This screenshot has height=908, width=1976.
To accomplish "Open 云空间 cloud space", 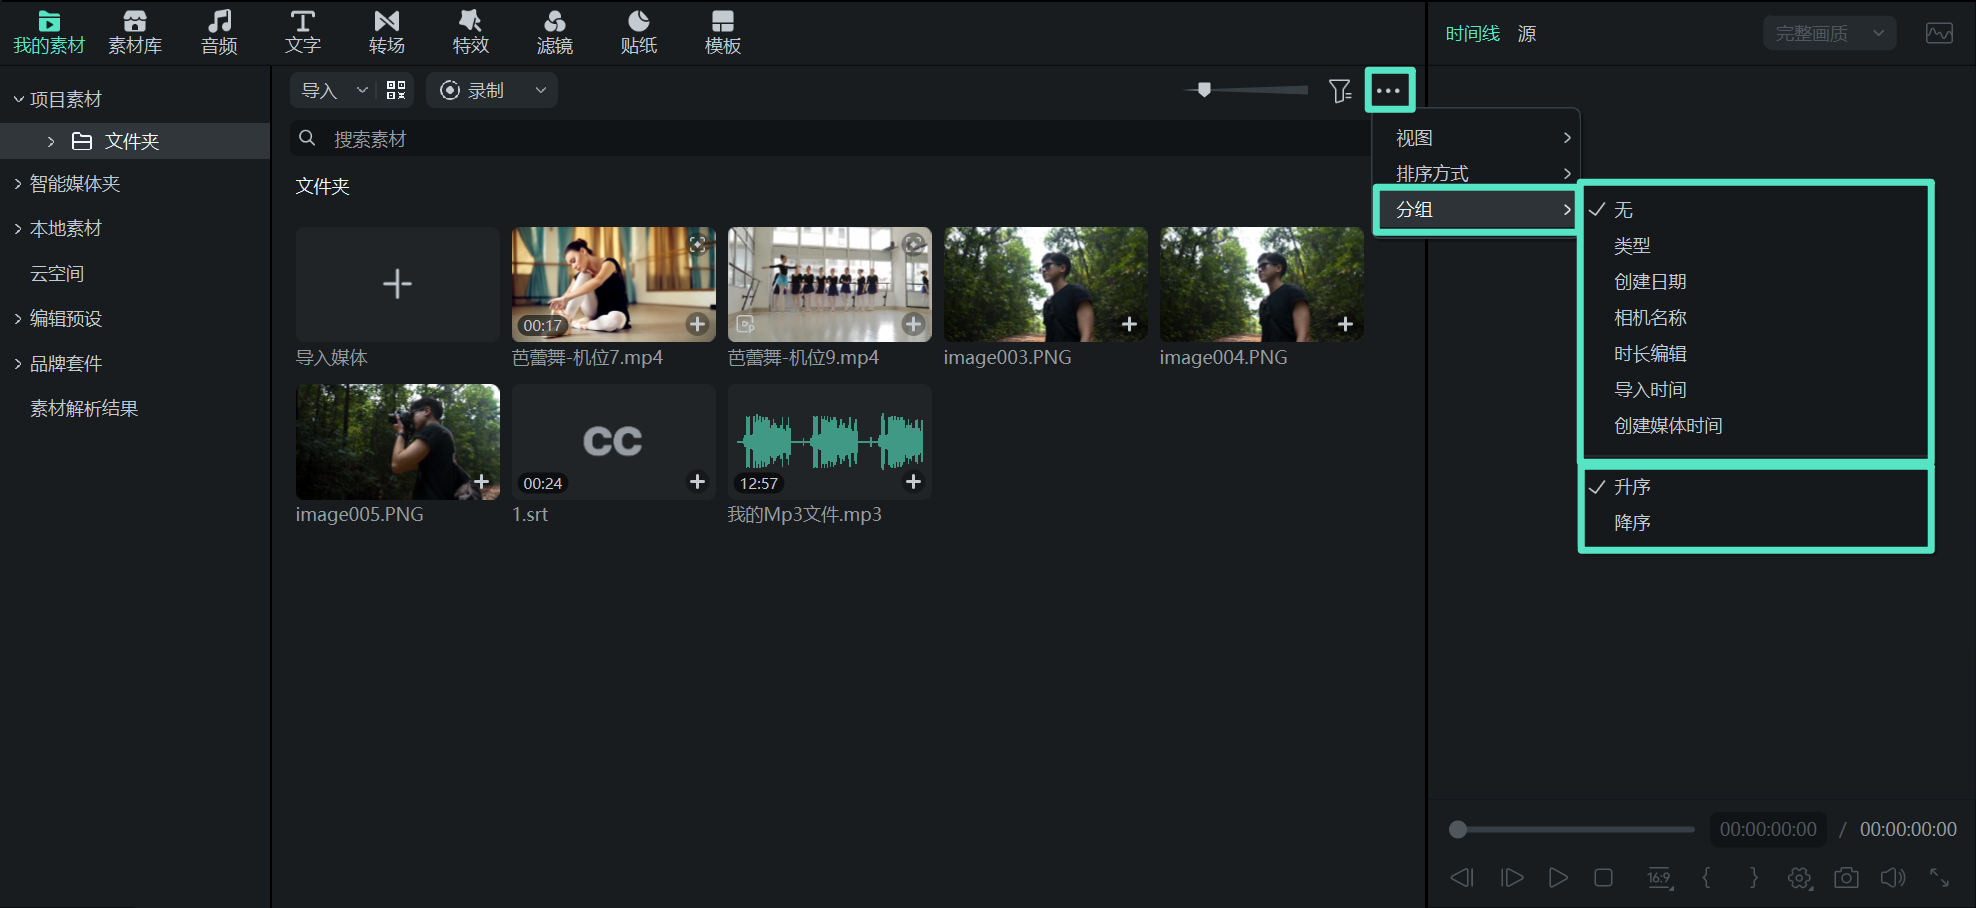I will (57, 274).
